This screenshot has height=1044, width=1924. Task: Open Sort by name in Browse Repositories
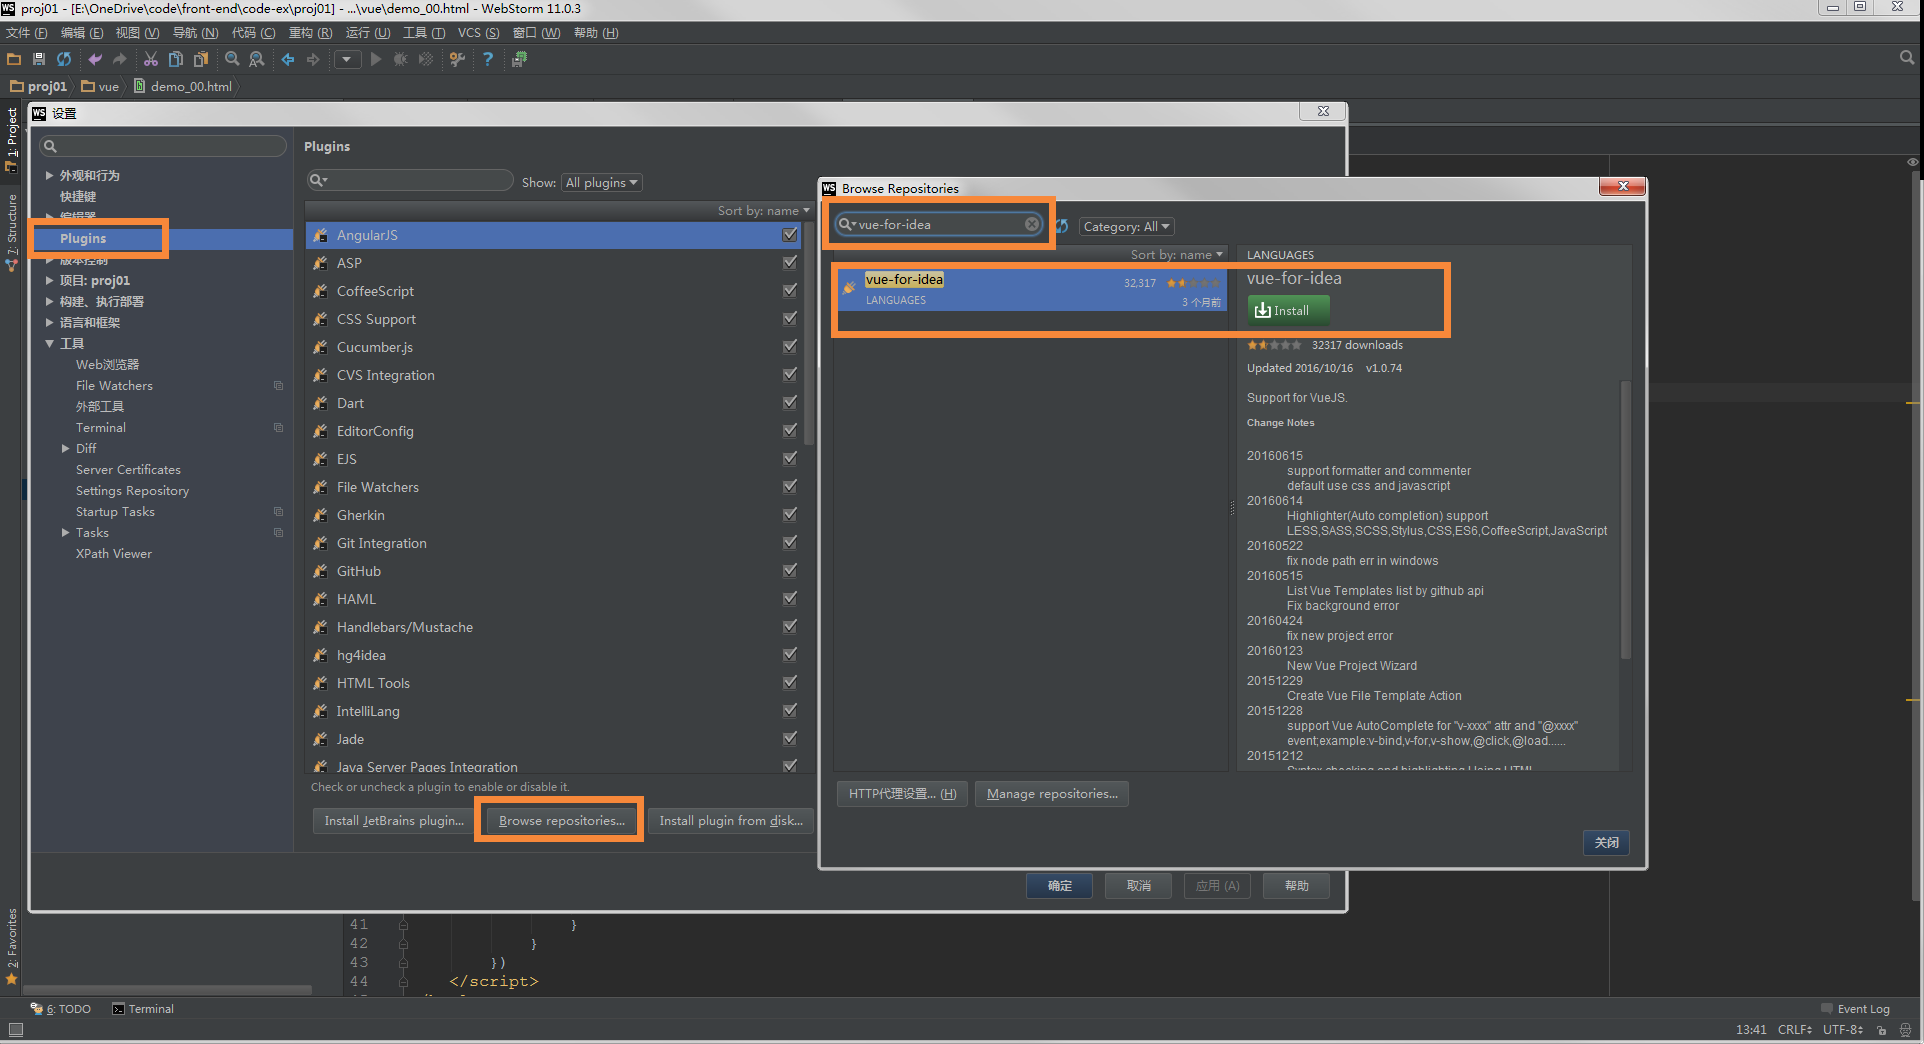click(x=1176, y=255)
